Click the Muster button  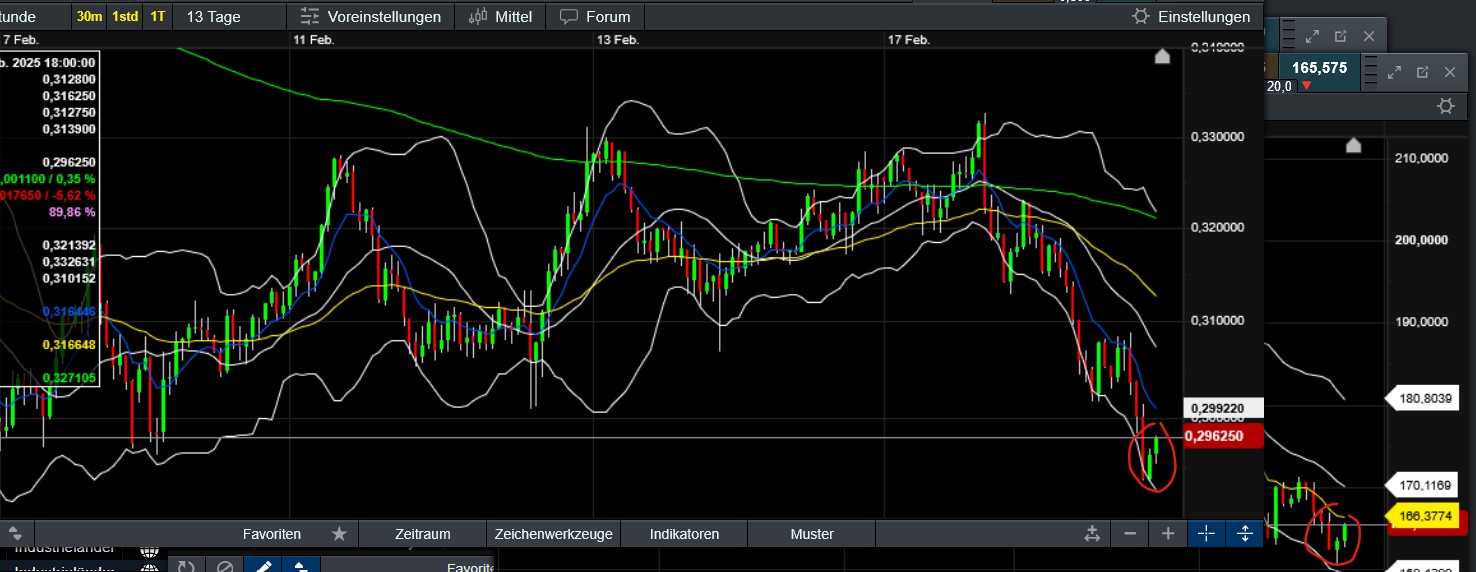tap(811, 534)
